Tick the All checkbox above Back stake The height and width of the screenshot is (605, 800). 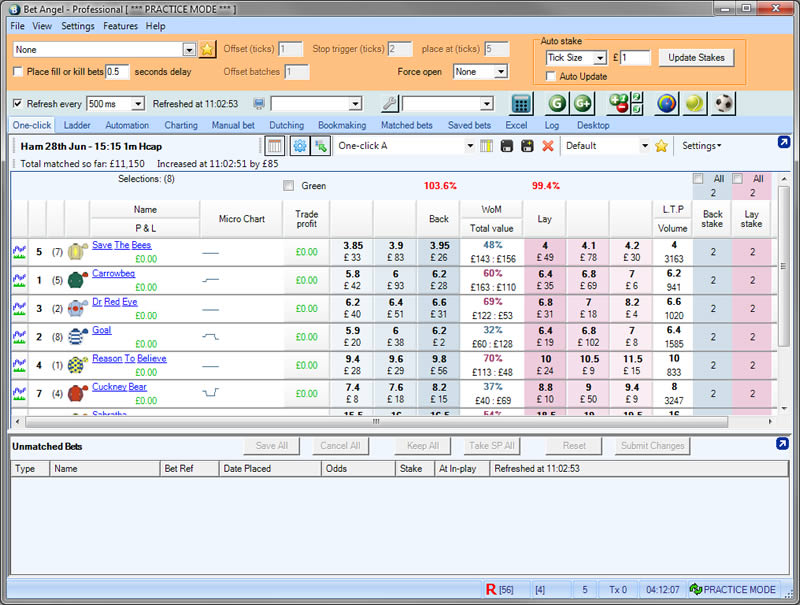698,179
